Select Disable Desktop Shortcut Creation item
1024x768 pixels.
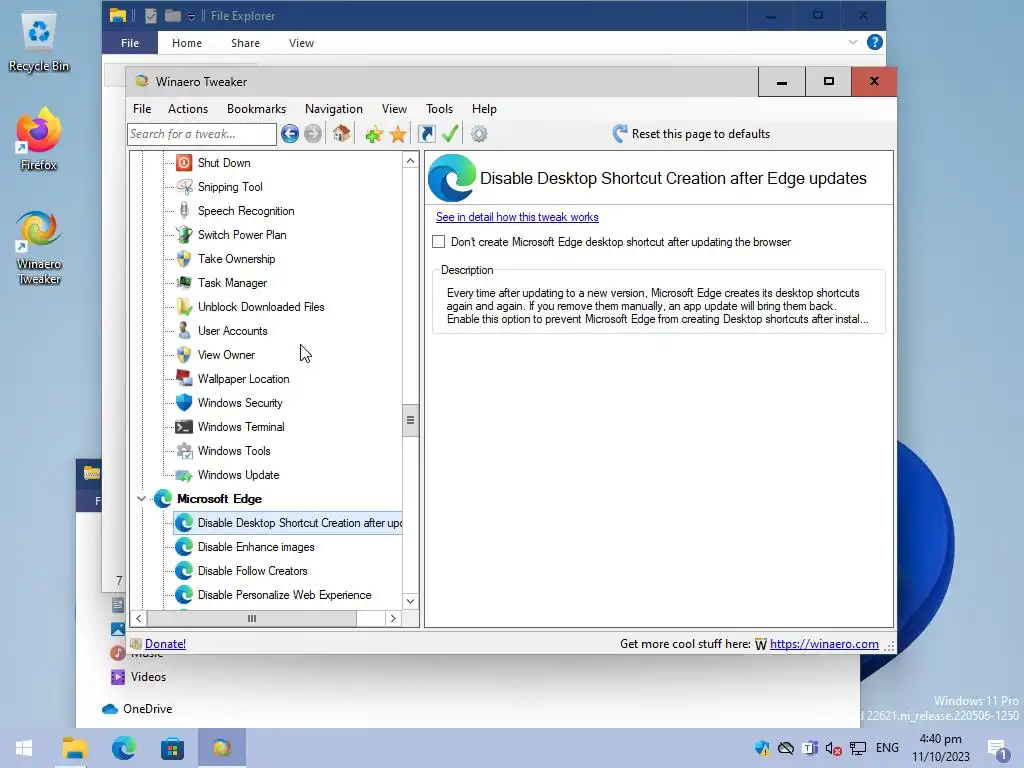tap(288, 523)
